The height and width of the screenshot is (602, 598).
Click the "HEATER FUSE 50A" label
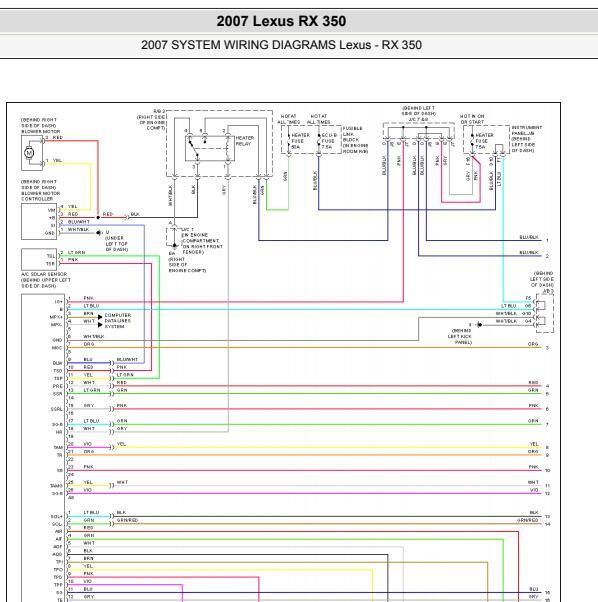coord(300,141)
